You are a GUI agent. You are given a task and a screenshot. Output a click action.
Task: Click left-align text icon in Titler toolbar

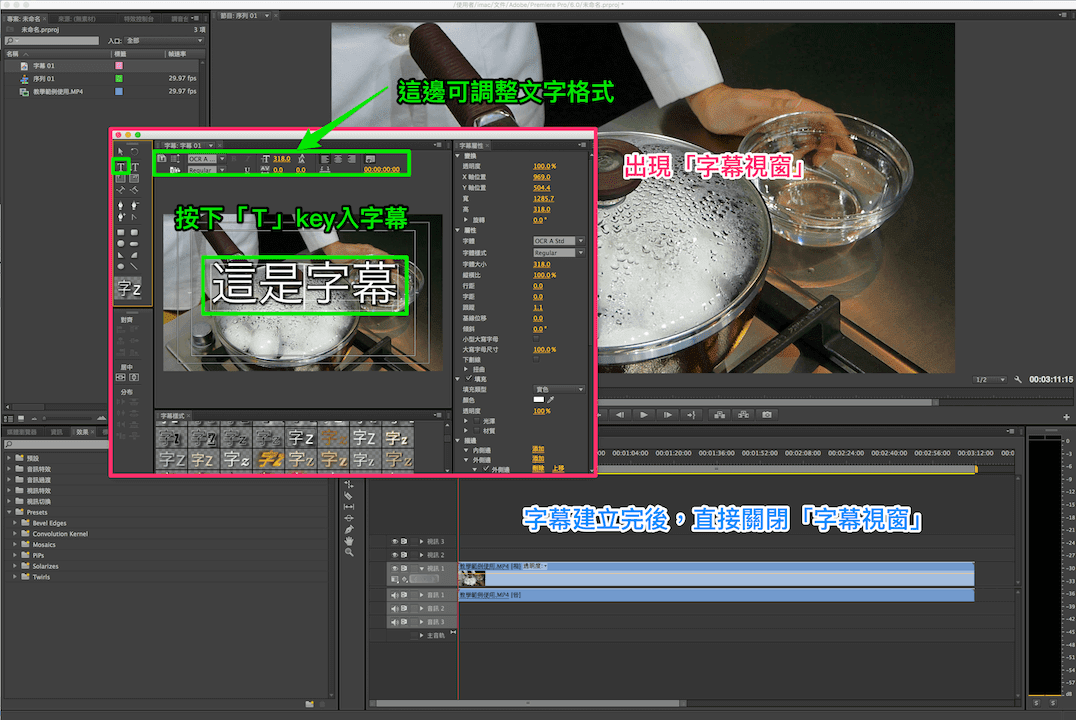325,159
